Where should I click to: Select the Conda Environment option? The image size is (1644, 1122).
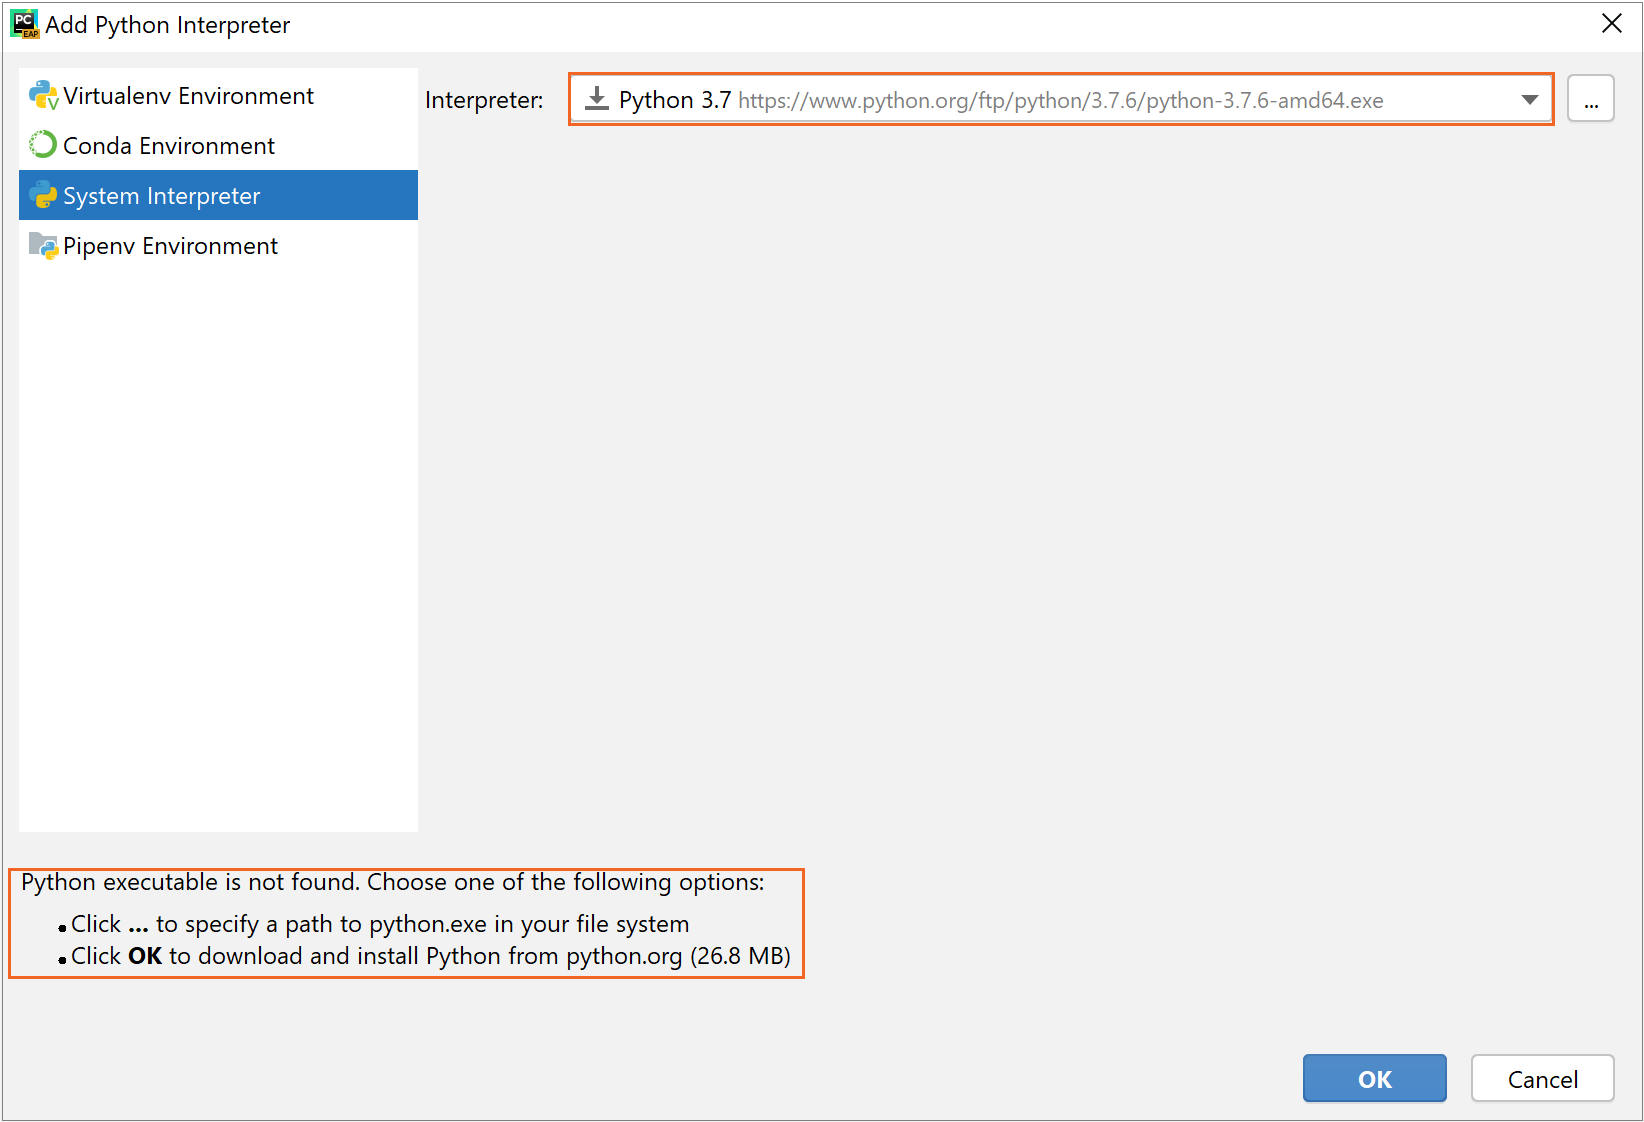pyautogui.click(x=168, y=145)
